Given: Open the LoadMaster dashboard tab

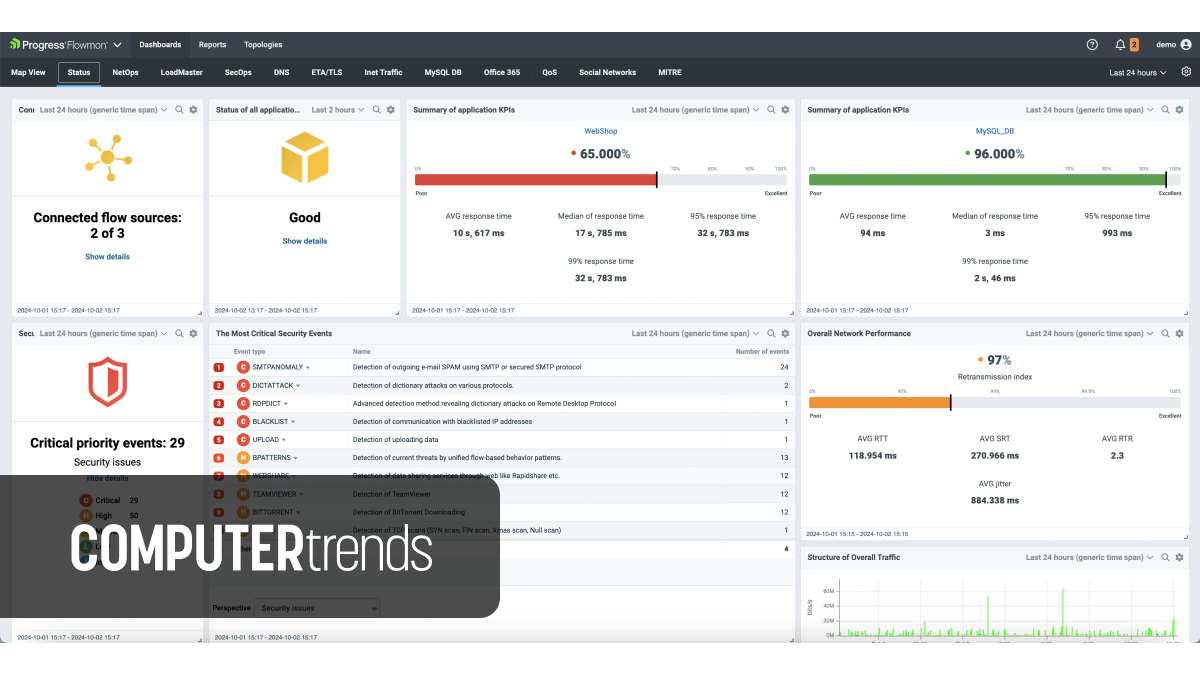Looking at the screenshot, I should [181, 72].
